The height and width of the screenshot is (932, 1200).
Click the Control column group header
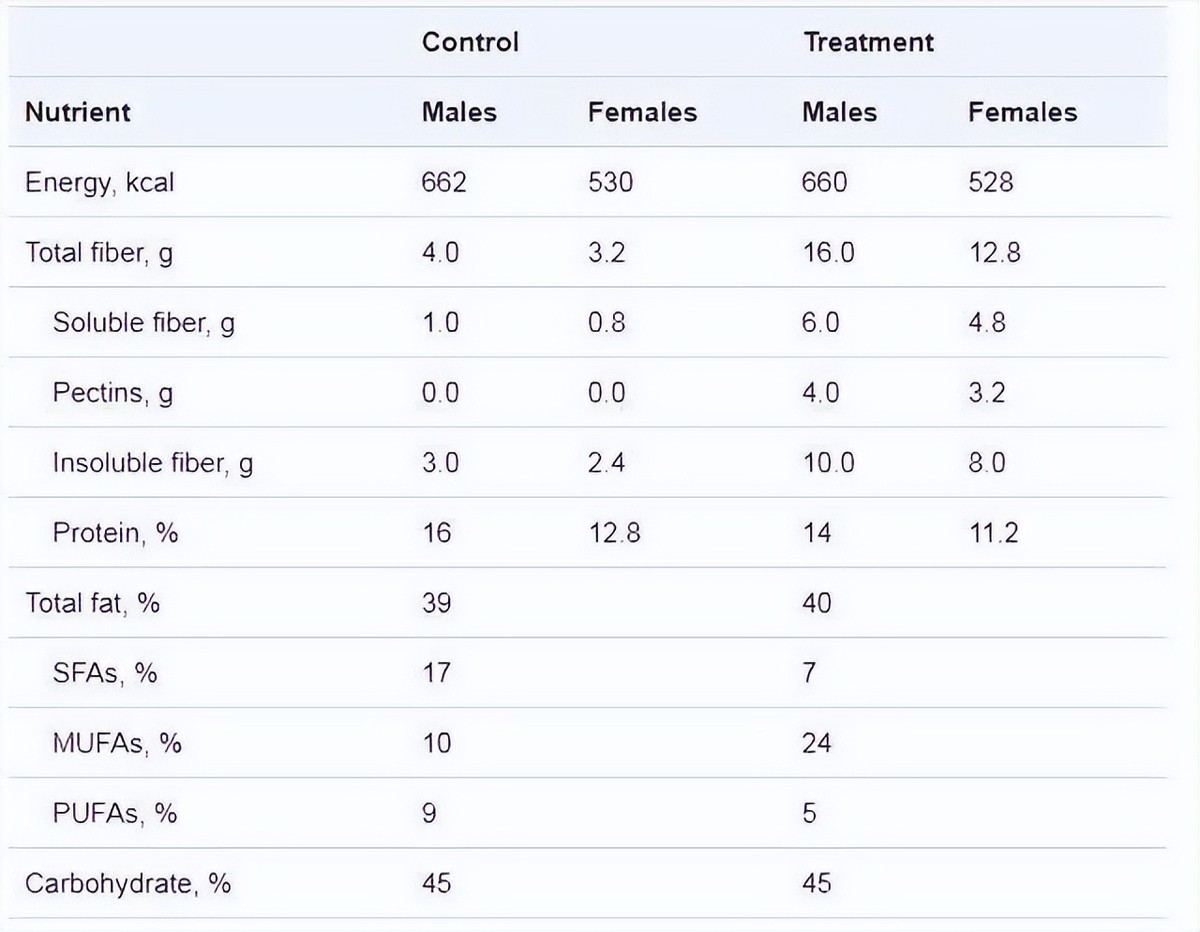[x=470, y=42]
